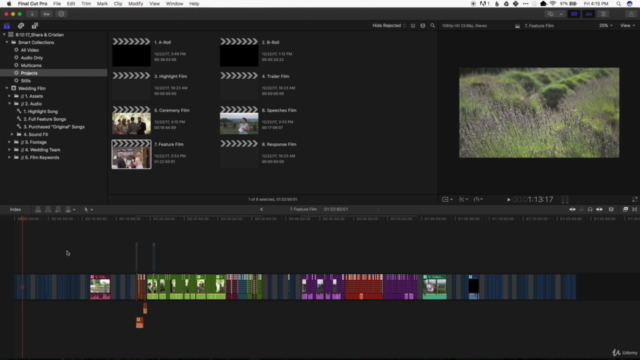Expand the 5. Film Keywords folder
Screen dimensions: 640x360
tap(9, 157)
